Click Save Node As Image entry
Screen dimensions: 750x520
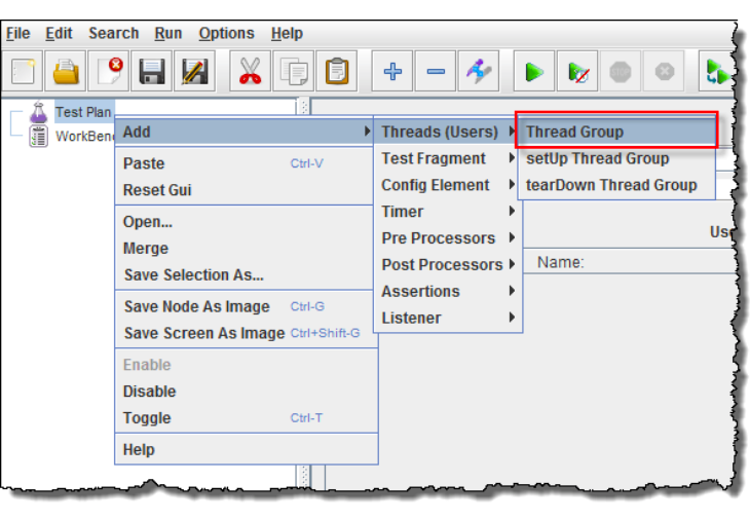coord(196,307)
